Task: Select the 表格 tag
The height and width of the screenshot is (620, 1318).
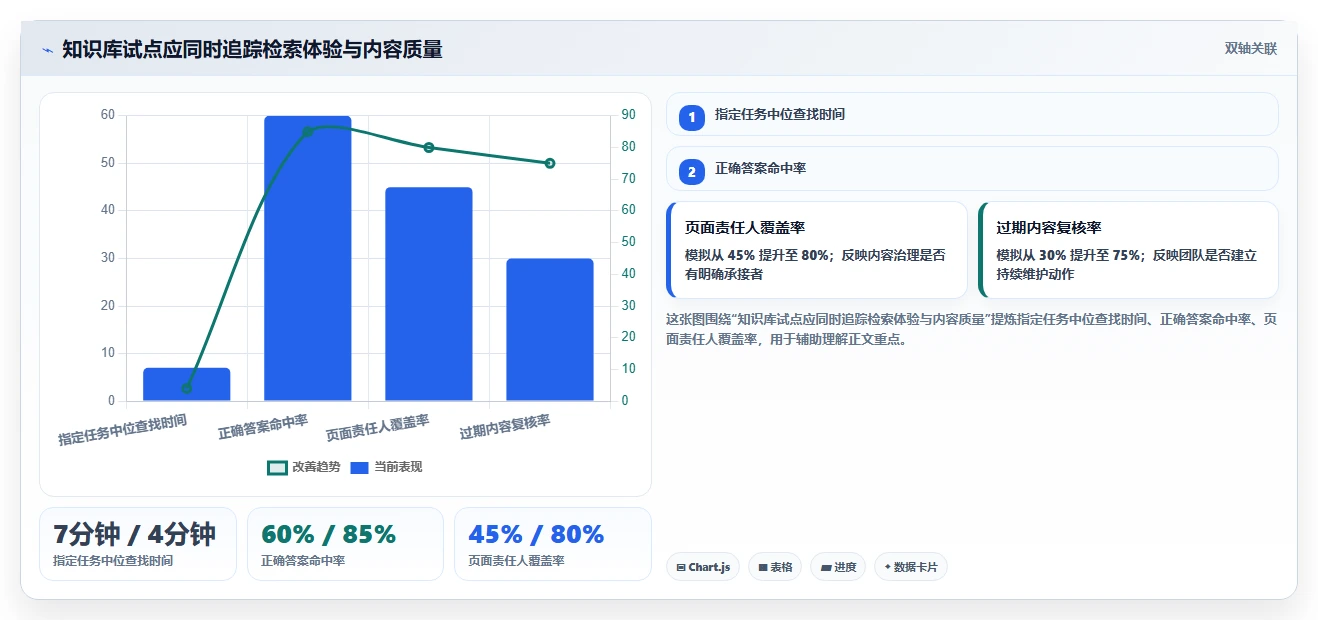Action: point(775,567)
